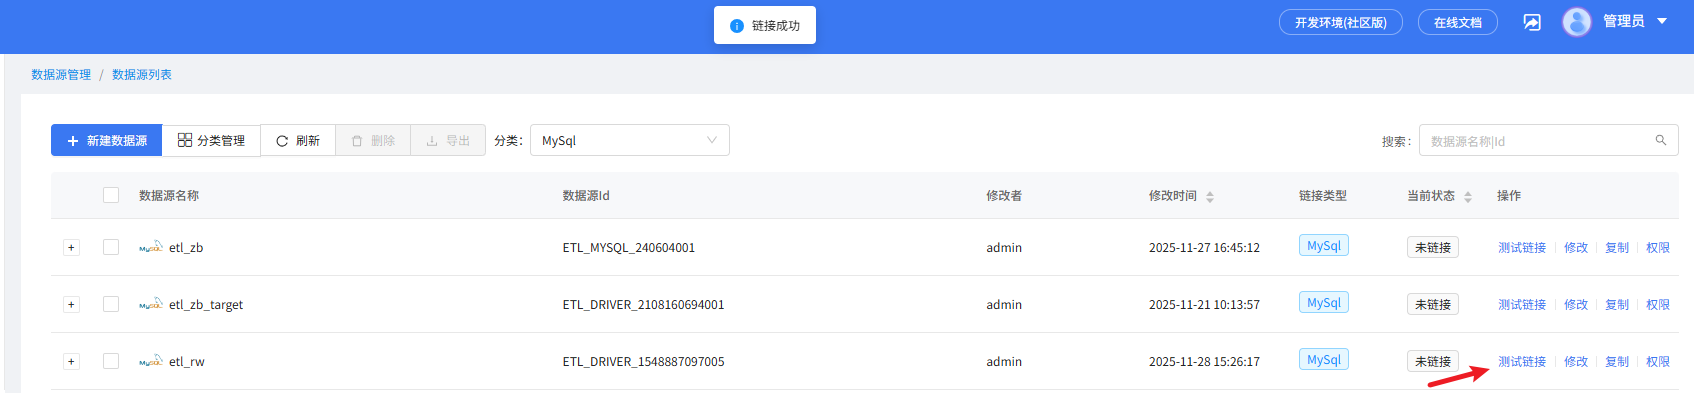The height and width of the screenshot is (393, 1694).
Task: Click MySql tag in etl_zb row
Action: [1324, 246]
